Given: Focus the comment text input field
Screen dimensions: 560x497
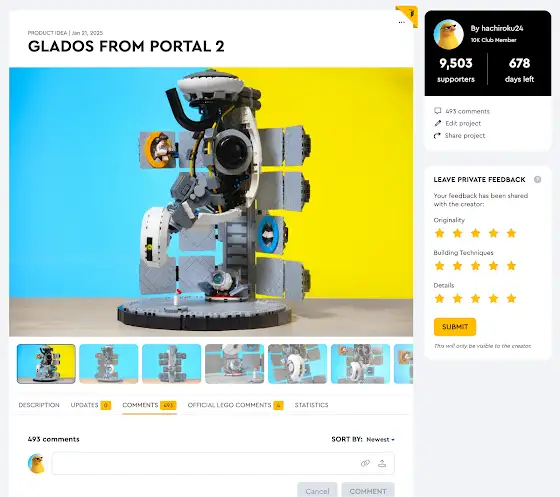Looking at the screenshot, I should tap(205, 463).
